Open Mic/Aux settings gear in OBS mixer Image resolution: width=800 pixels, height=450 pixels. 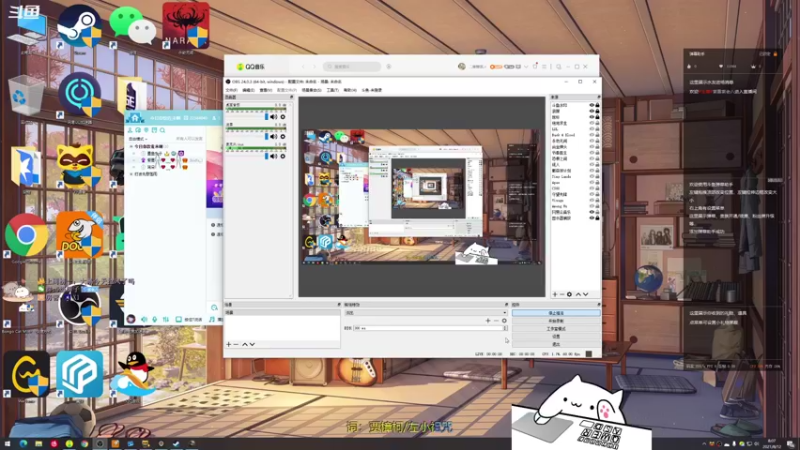coord(283,156)
